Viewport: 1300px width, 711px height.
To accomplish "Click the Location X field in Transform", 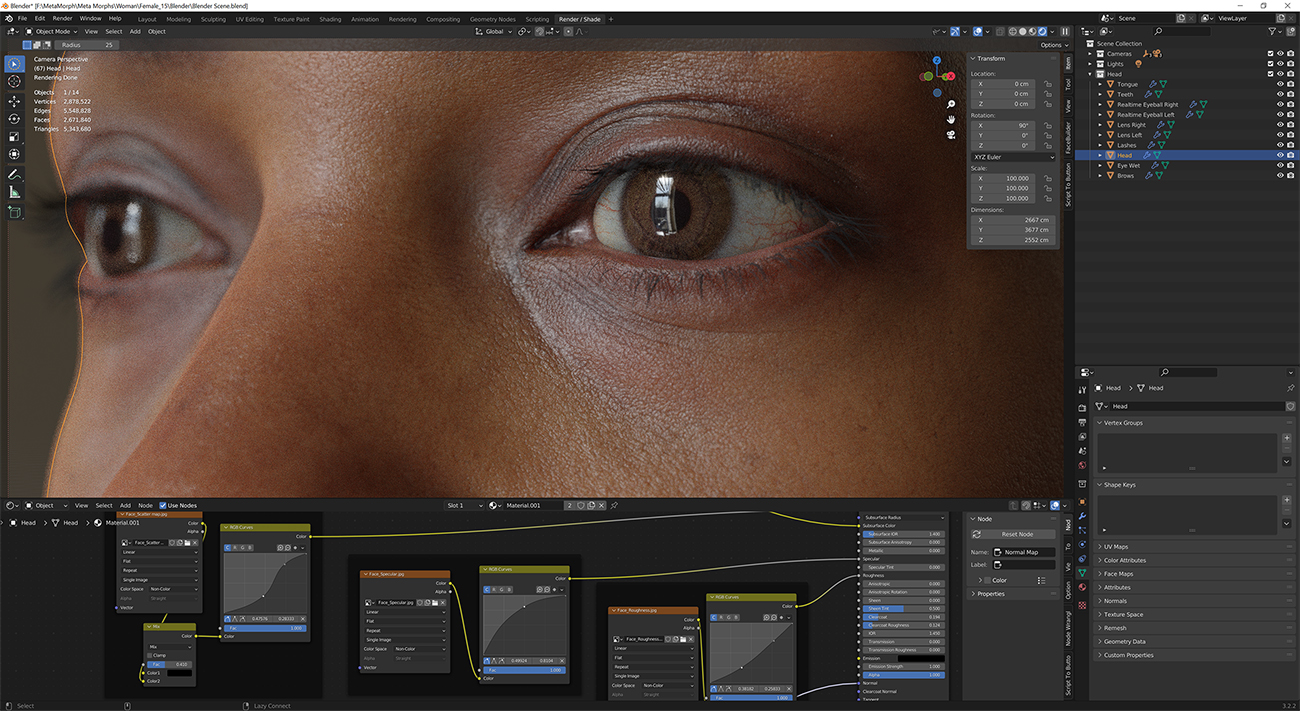I will pos(1003,84).
